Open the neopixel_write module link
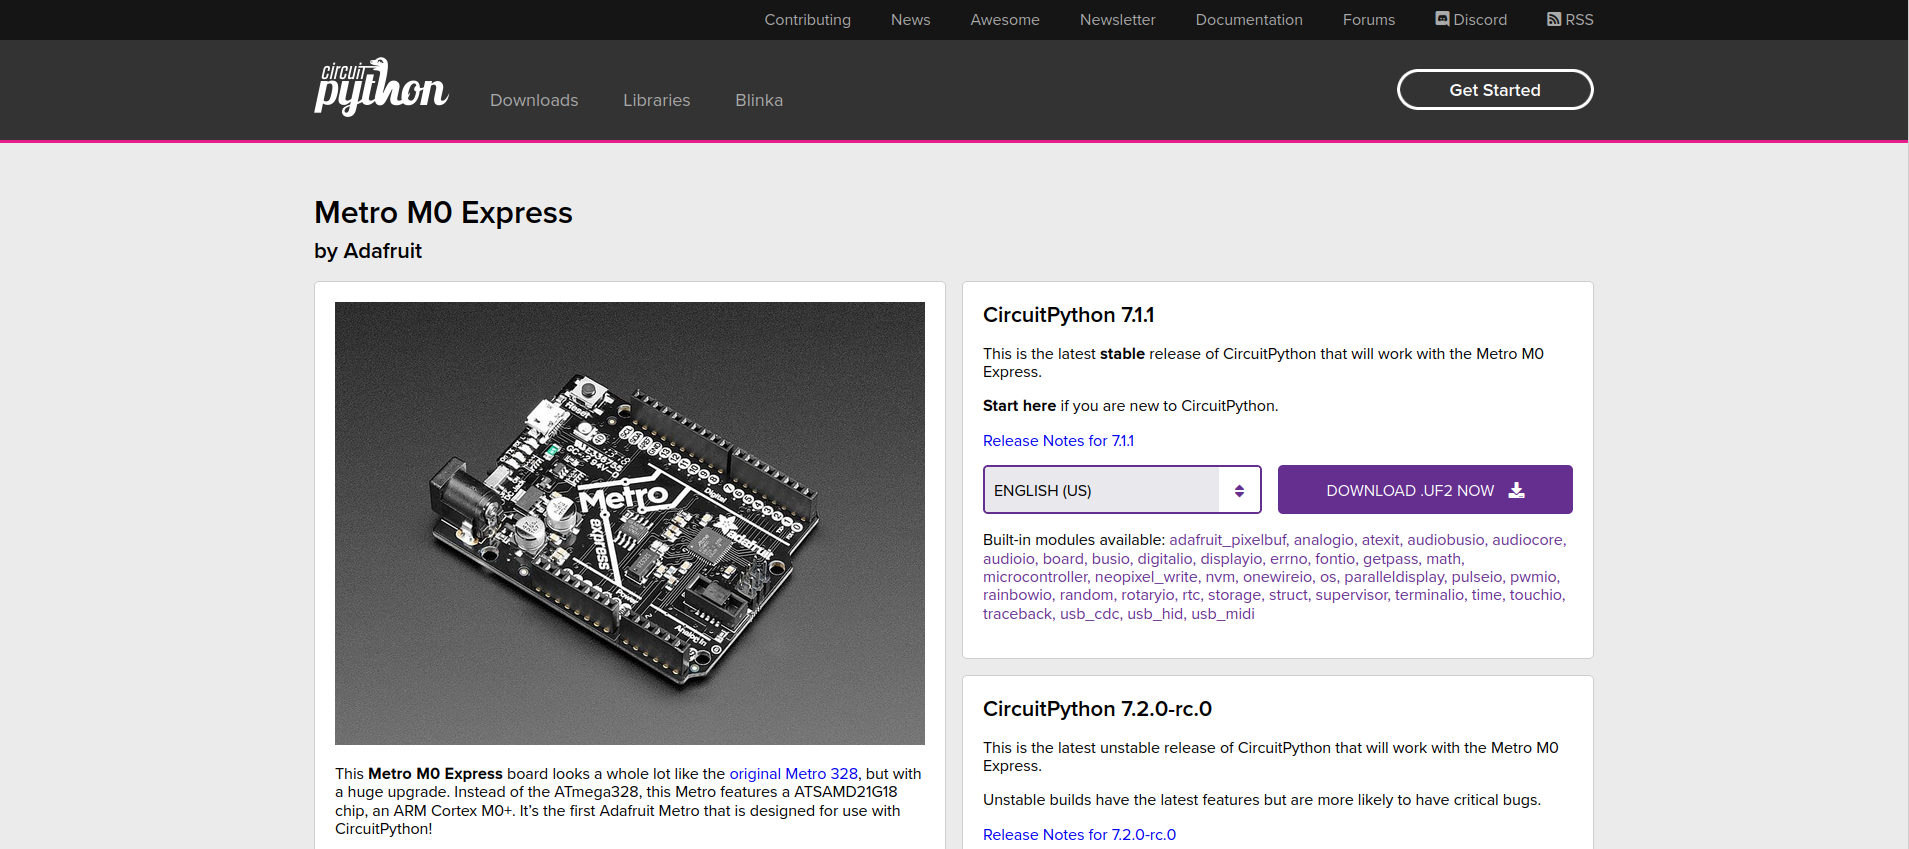 tap(1146, 577)
